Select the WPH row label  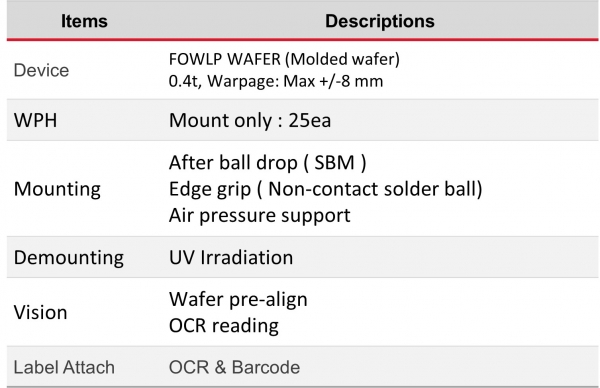(x=36, y=120)
